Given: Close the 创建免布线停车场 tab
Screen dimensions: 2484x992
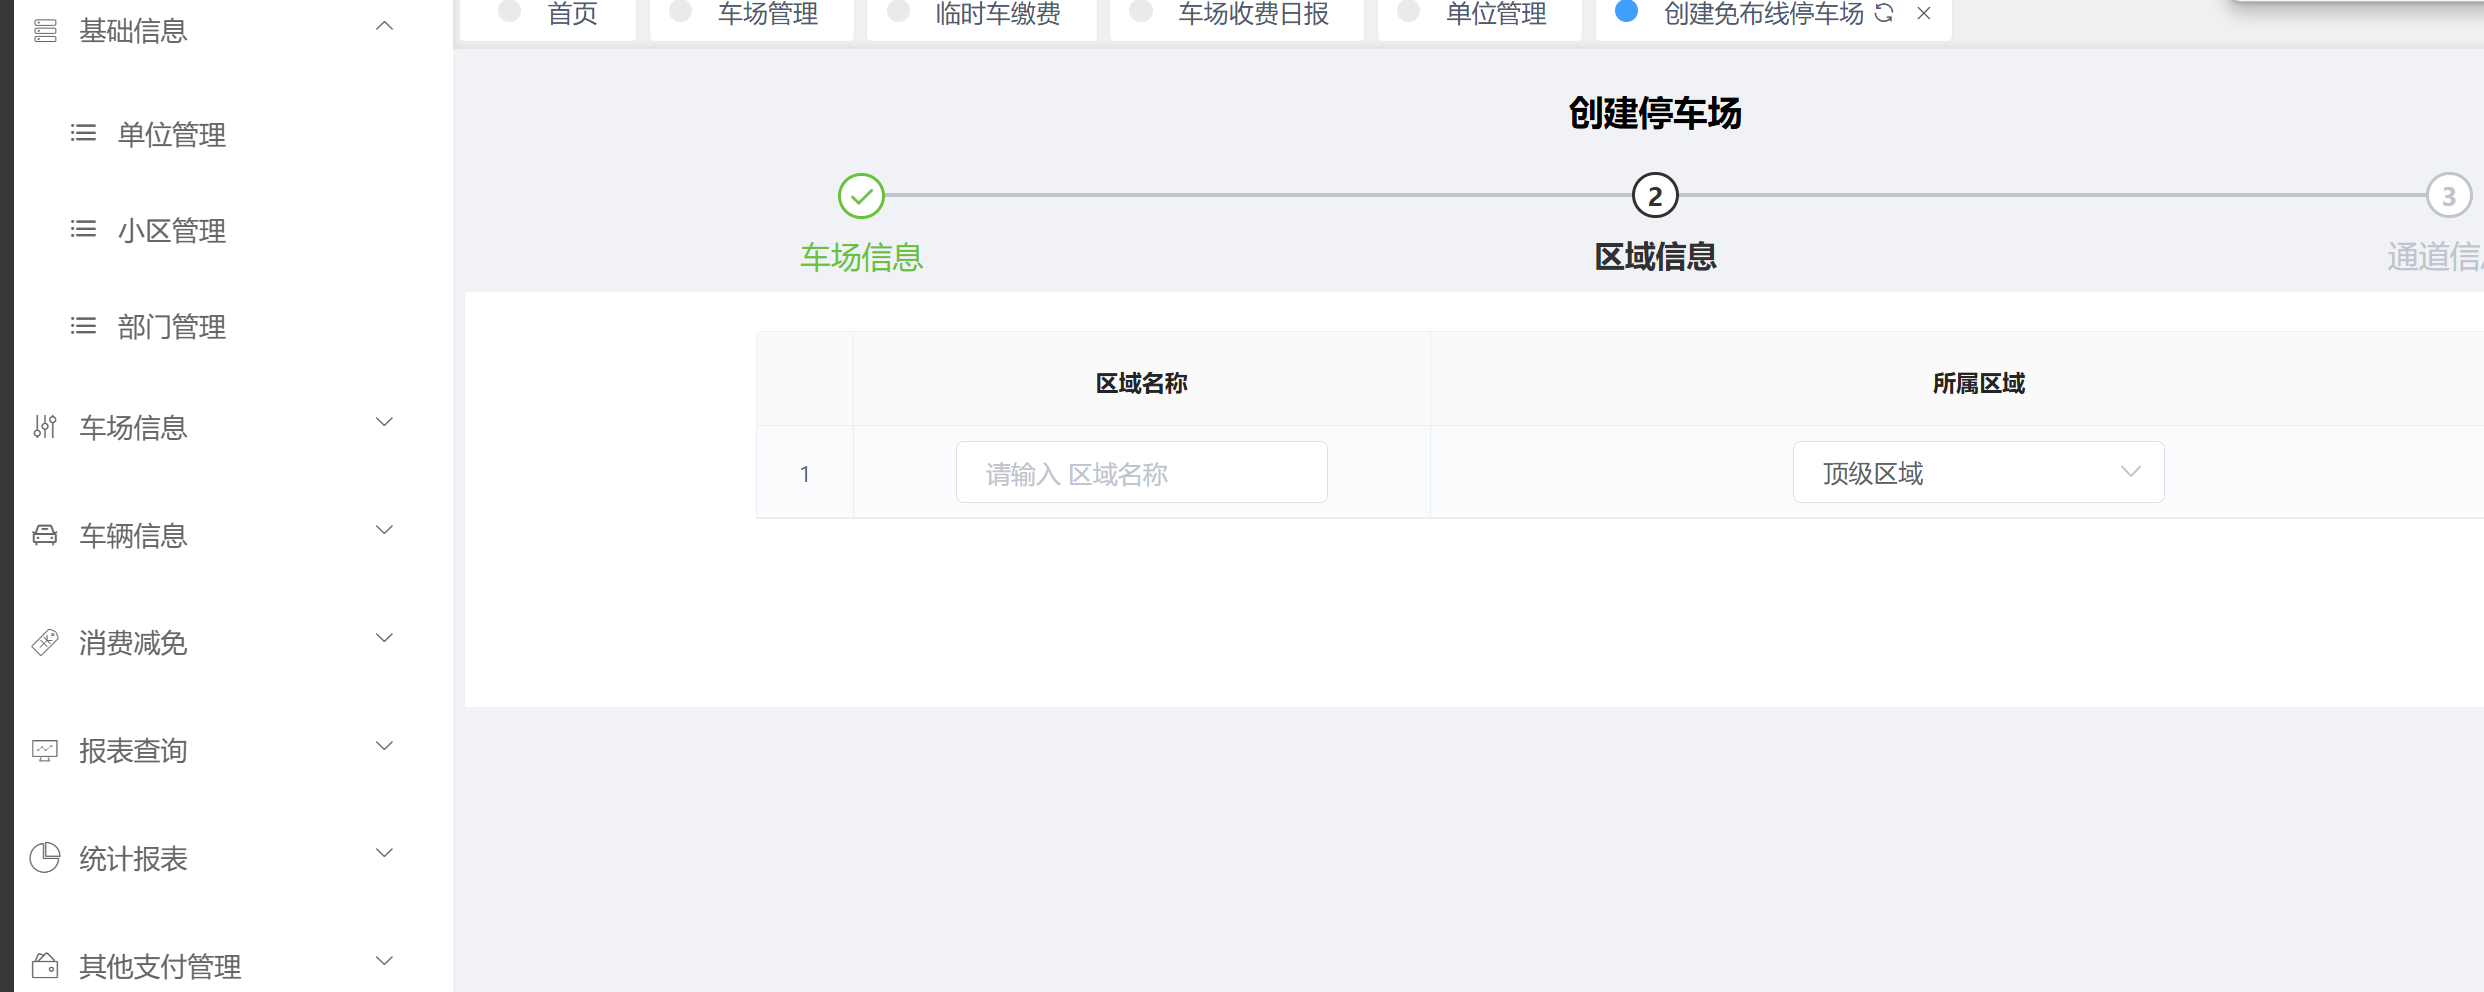Looking at the screenshot, I should coord(1924,13).
